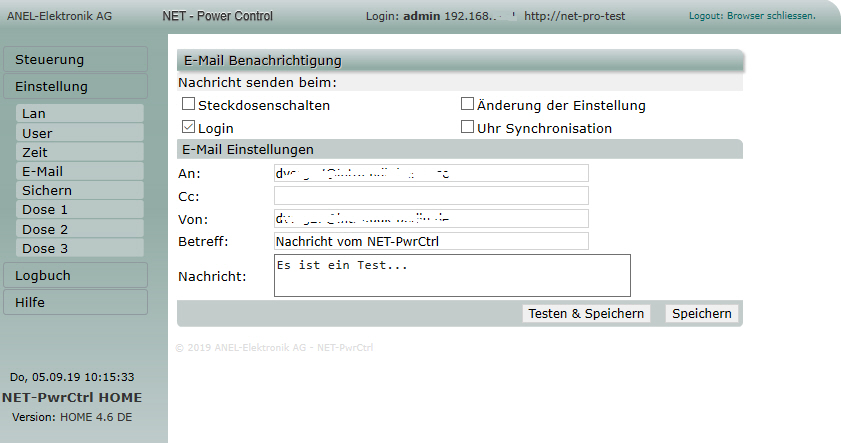841x443 pixels.
Task: Select the Lan settings item
Action: click(x=80, y=114)
